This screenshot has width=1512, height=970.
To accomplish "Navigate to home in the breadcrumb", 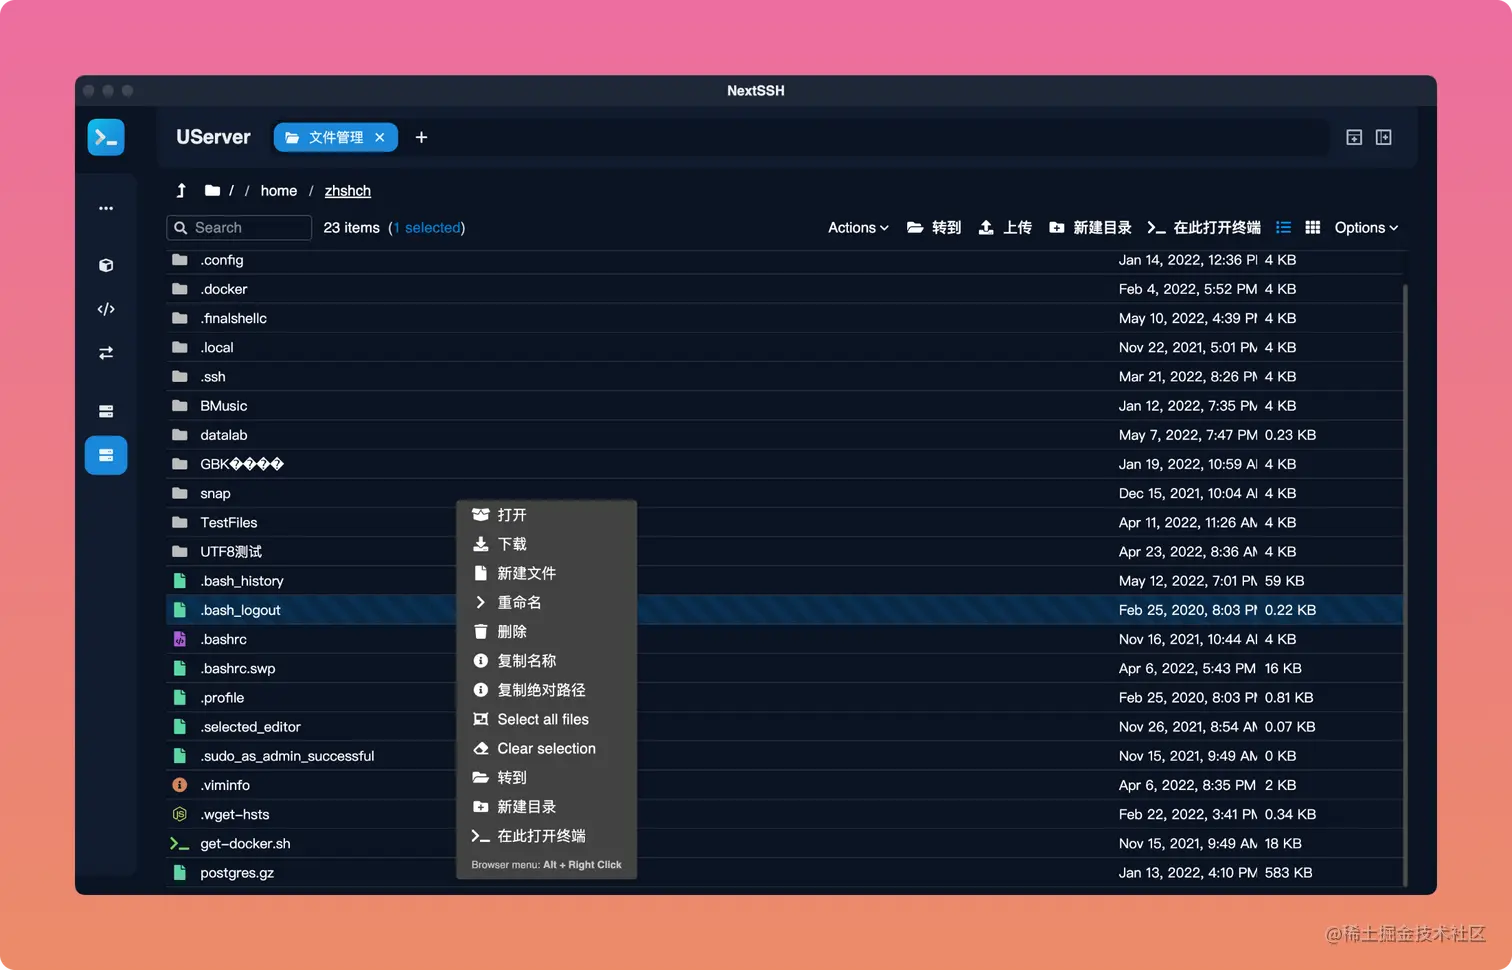I will [x=279, y=190].
